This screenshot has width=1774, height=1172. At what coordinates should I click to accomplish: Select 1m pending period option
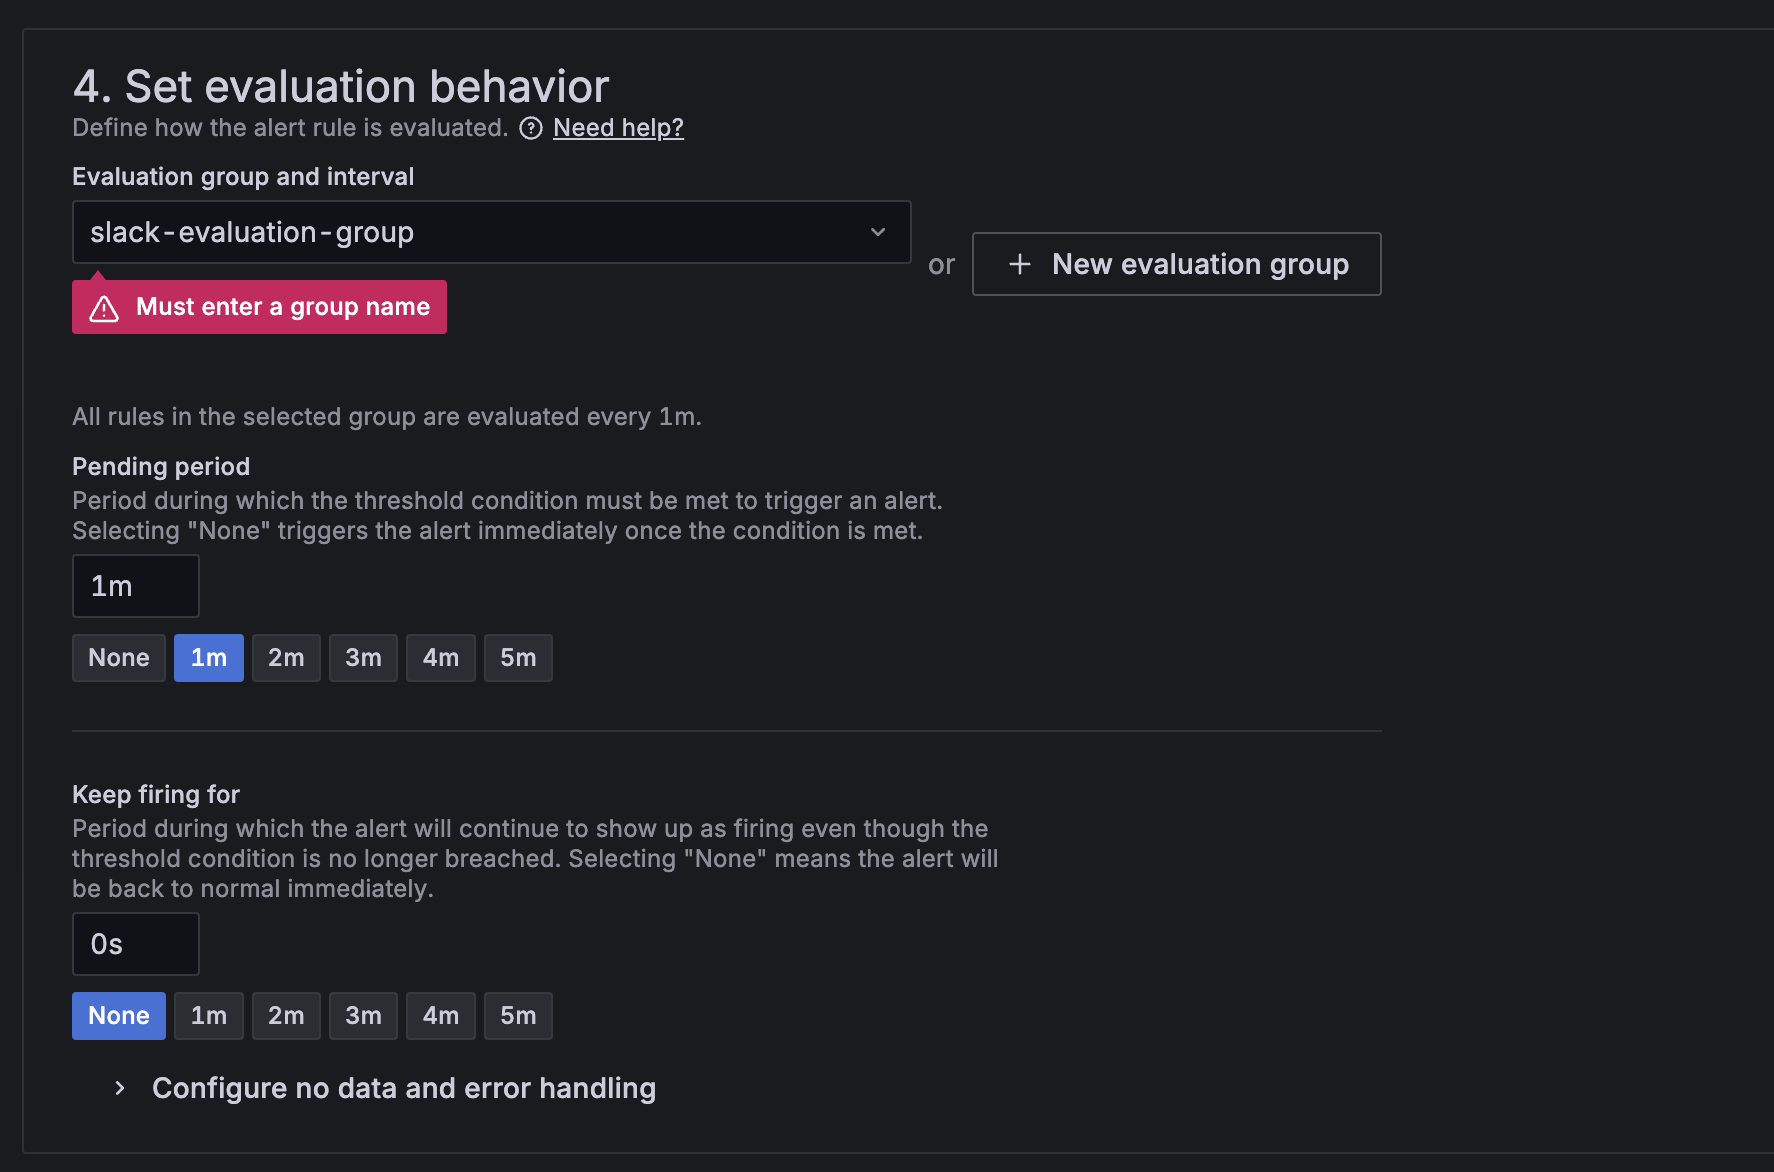(208, 658)
